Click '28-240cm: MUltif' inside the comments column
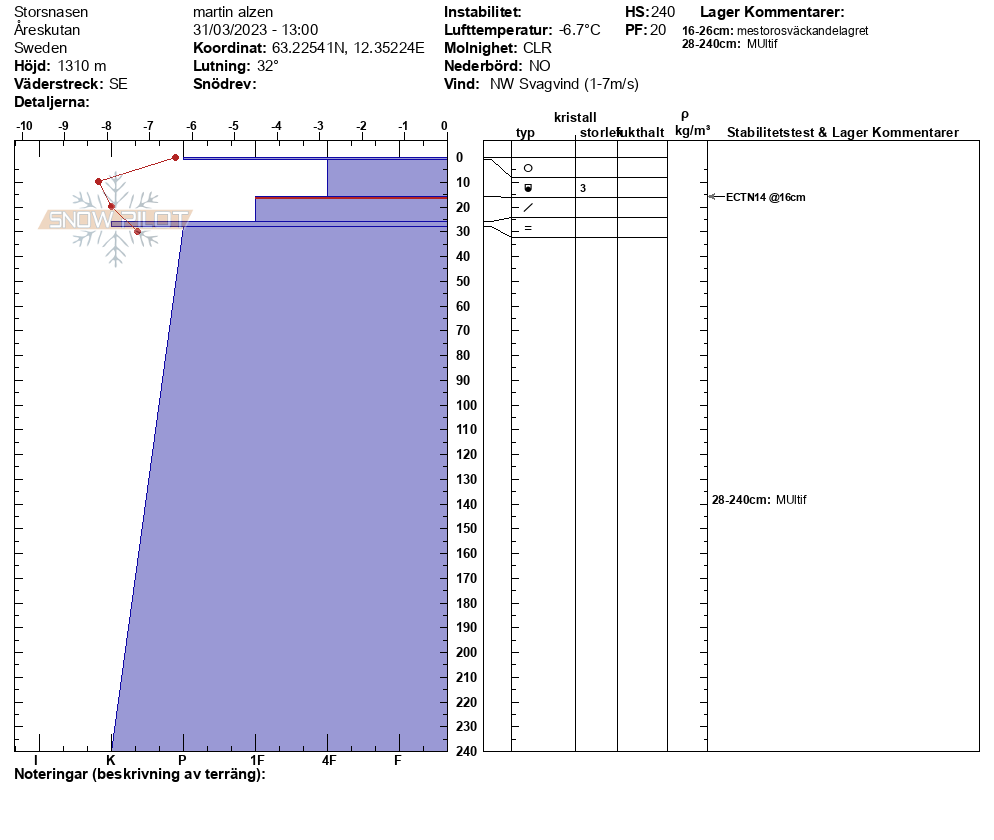 tap(759, 500)
